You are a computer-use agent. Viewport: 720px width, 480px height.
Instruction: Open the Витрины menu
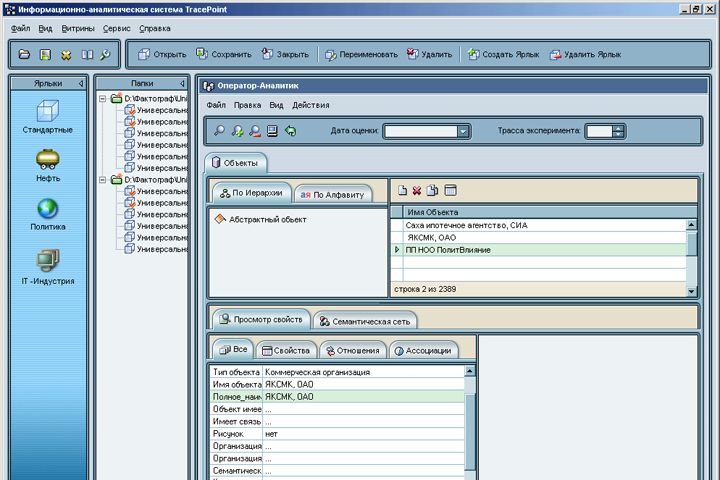pos(78,28)
